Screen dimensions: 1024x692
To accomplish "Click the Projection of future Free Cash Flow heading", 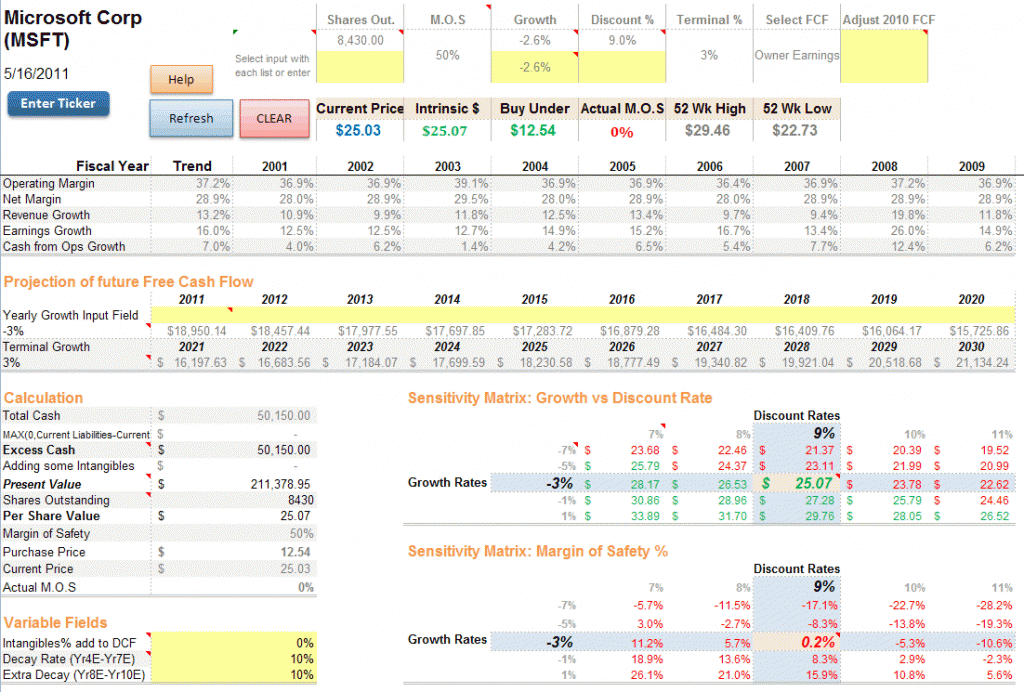I will point(128,282).
